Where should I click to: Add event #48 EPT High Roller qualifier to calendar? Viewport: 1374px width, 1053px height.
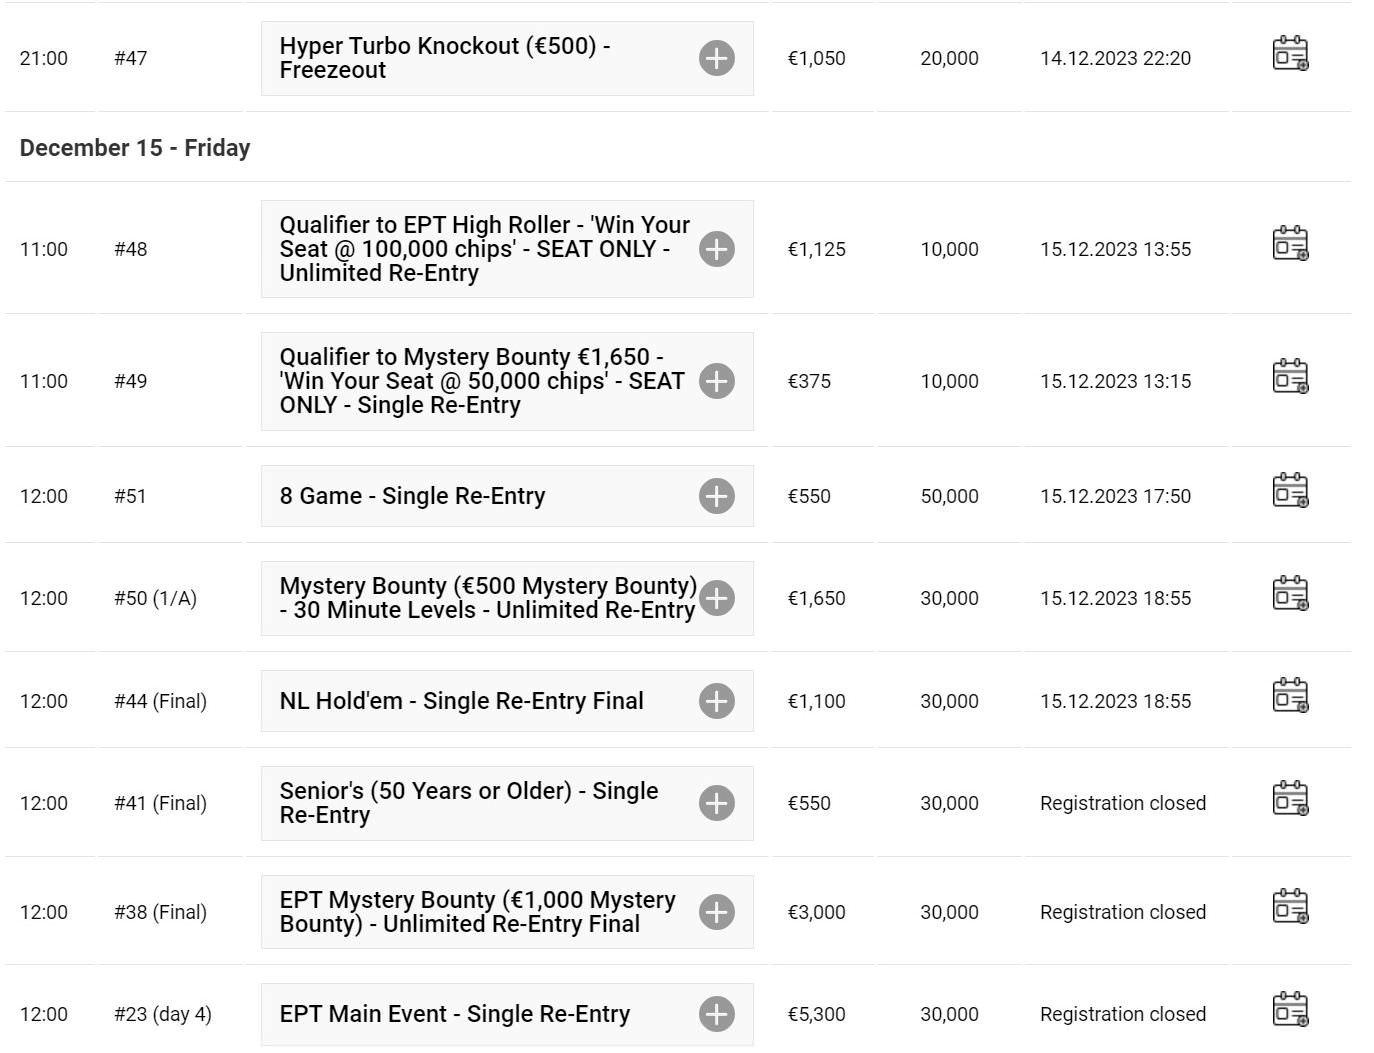tap(1290, 244)
